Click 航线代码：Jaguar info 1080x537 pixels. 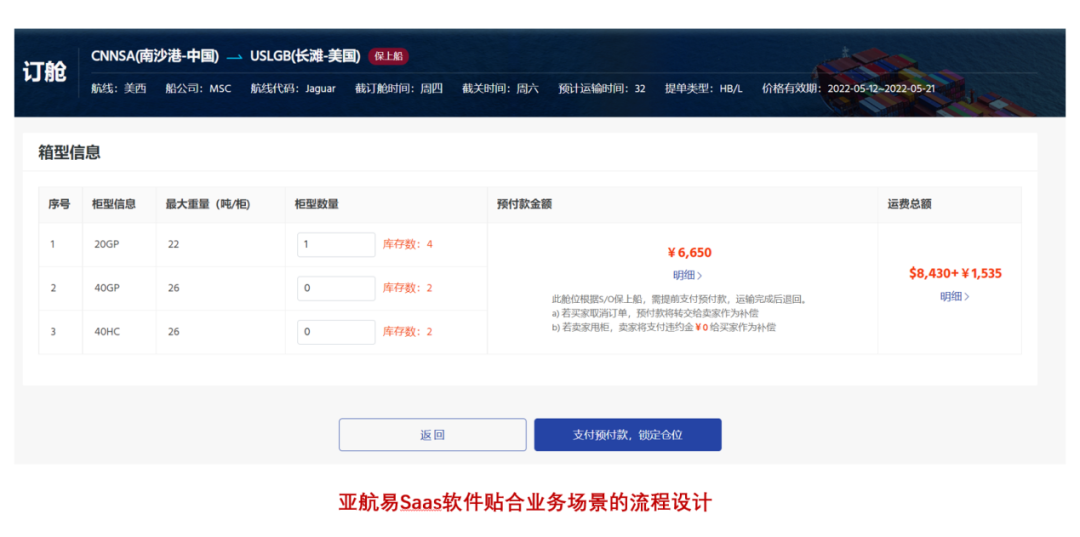click(x=293, y=88)
